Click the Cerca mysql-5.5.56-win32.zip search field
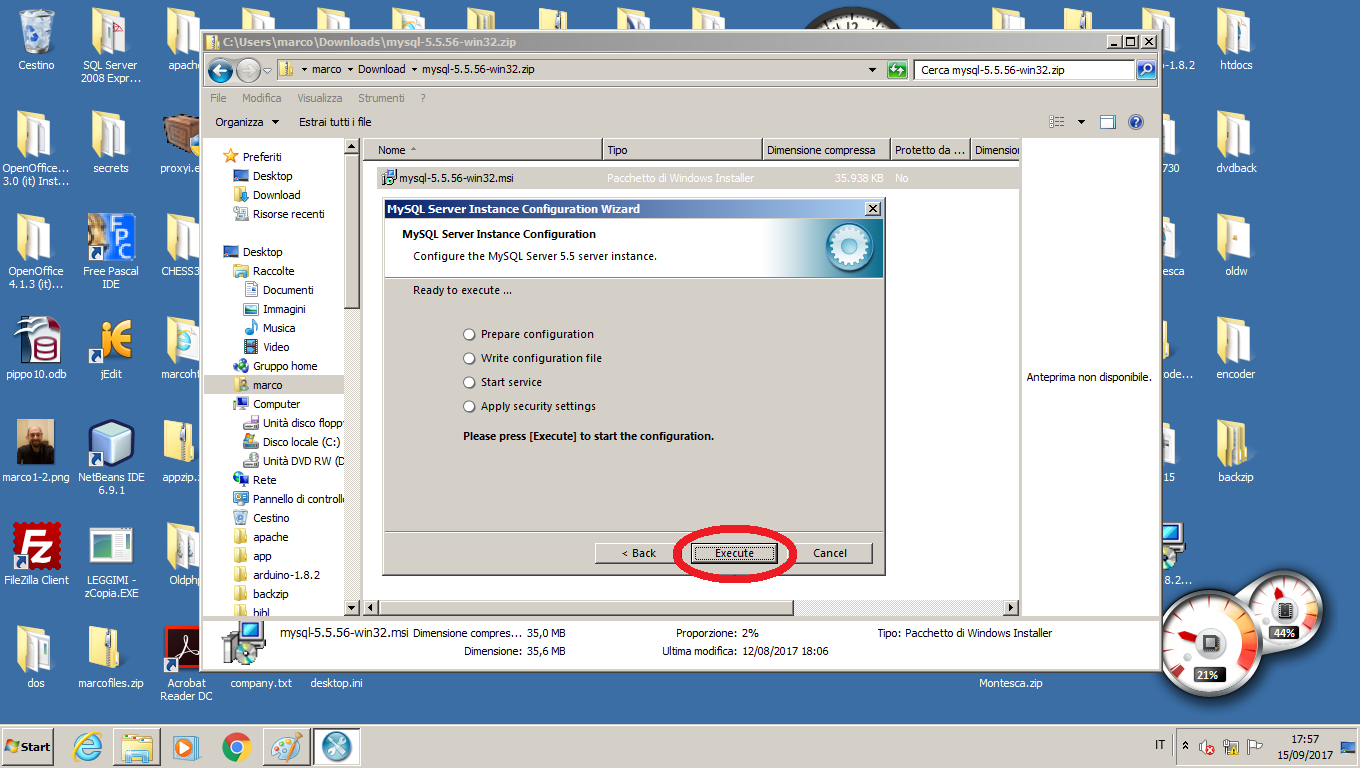This screenshot has height=768, width=1360. [x=1024, y=70]
